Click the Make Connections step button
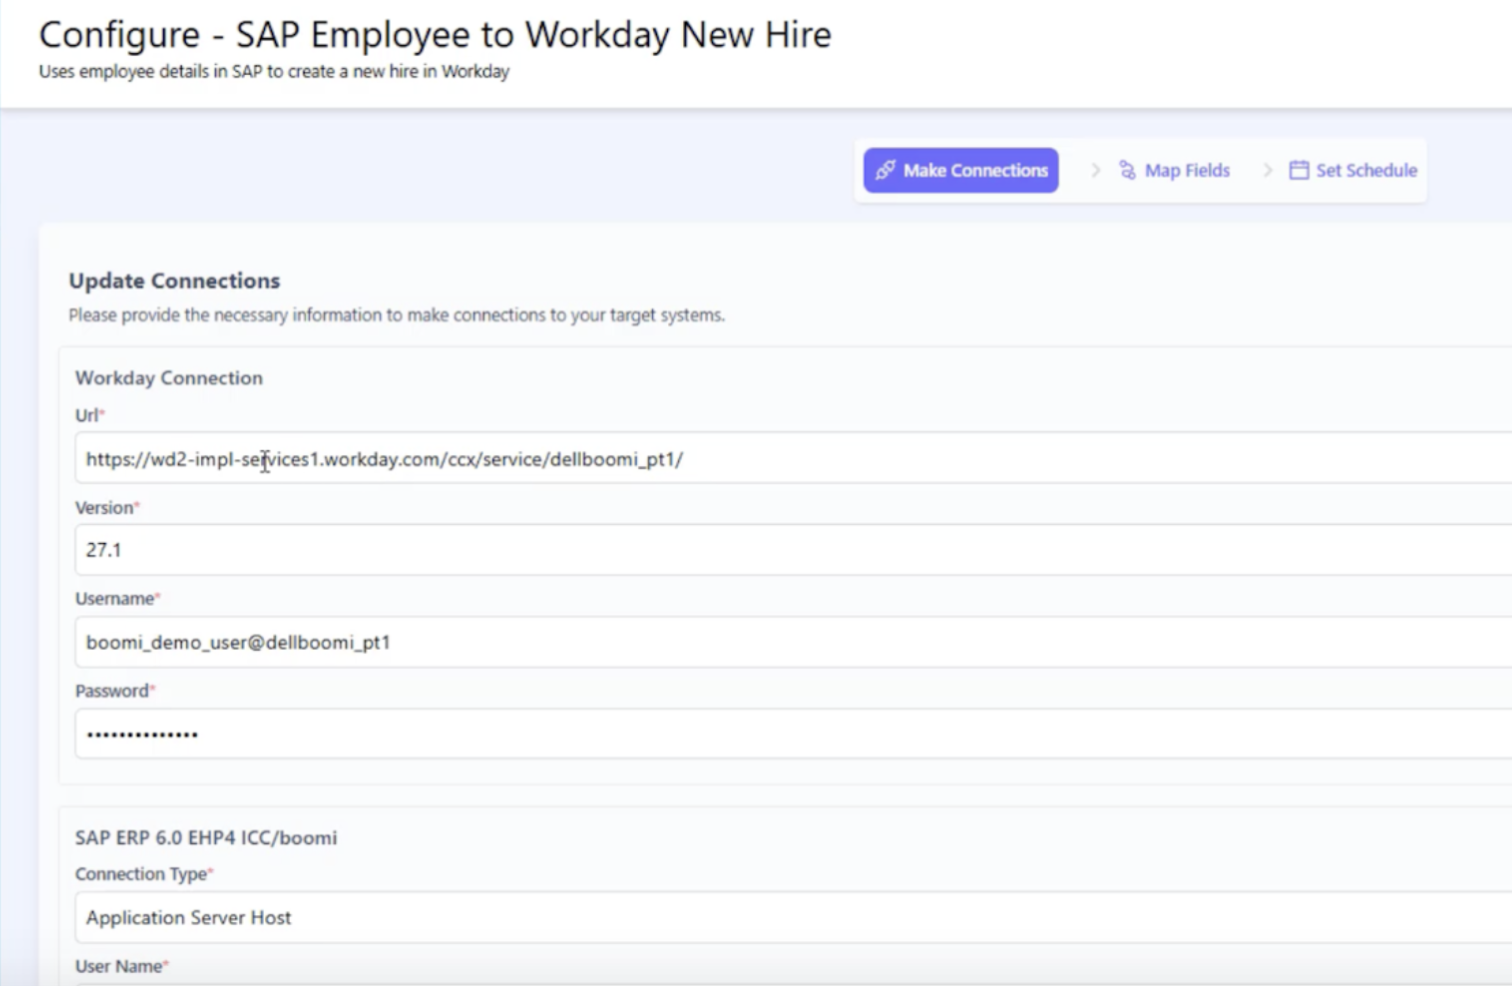The width and height of the screenshot is (1512, 986). click(961, 170)
